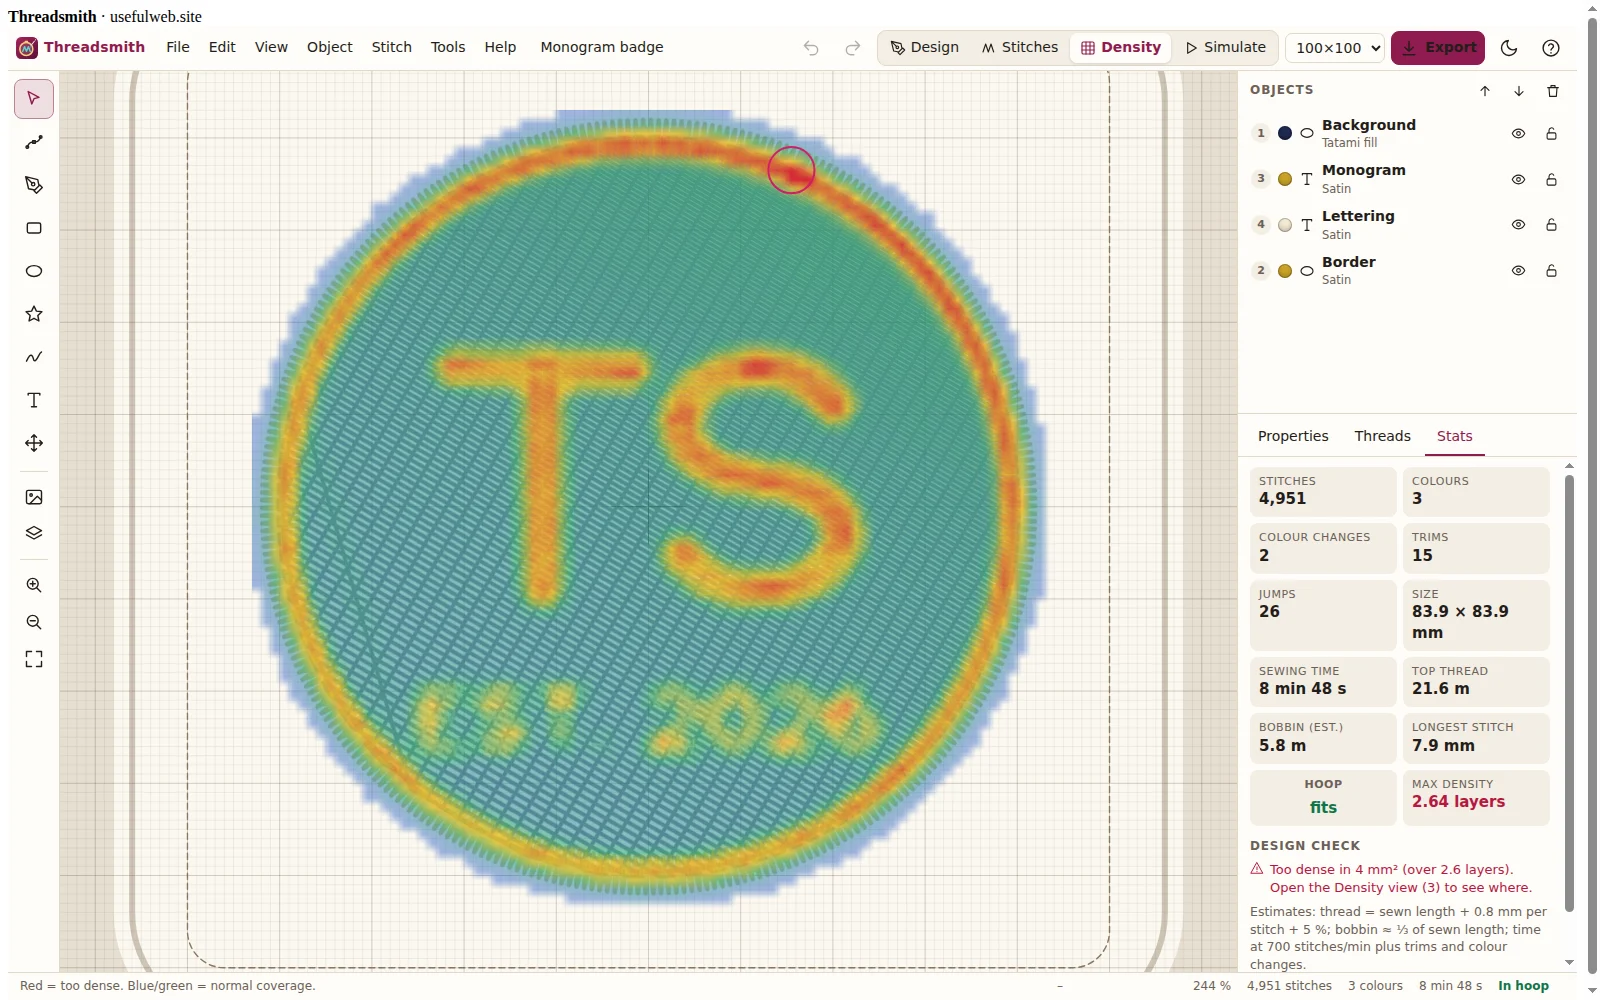Lock the Border object
The width and height of the screenshot is (1600, 1000).
(x=1551, y=271)
